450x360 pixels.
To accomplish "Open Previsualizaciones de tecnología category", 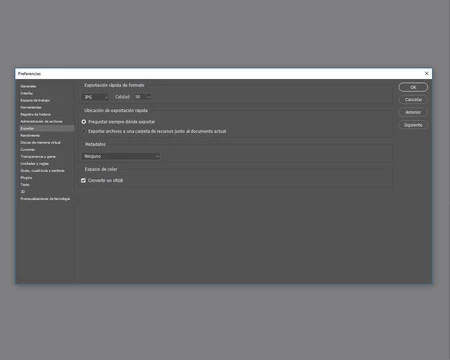I will (45, 199).
